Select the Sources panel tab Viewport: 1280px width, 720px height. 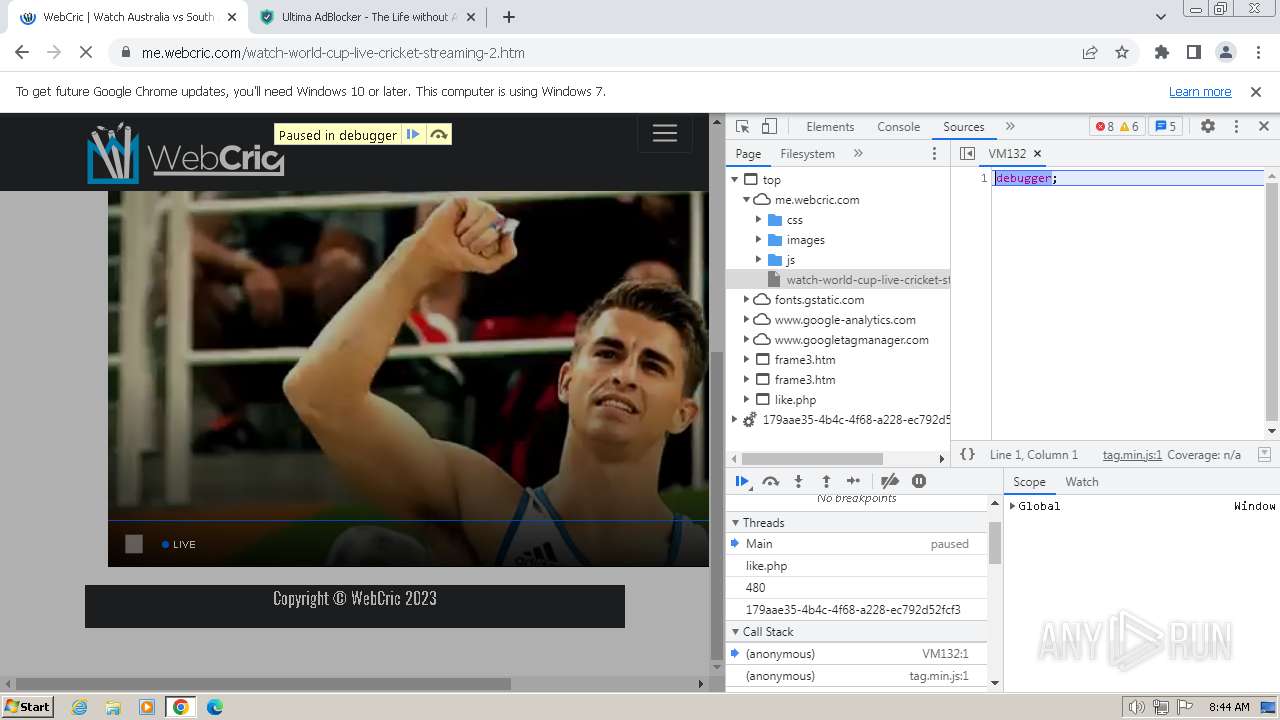(963, 127)
